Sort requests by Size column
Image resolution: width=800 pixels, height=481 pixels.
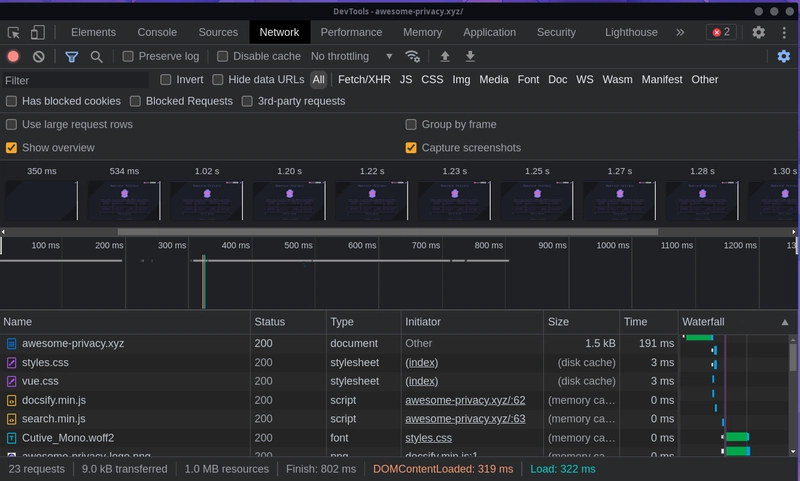tap(582, 322)
